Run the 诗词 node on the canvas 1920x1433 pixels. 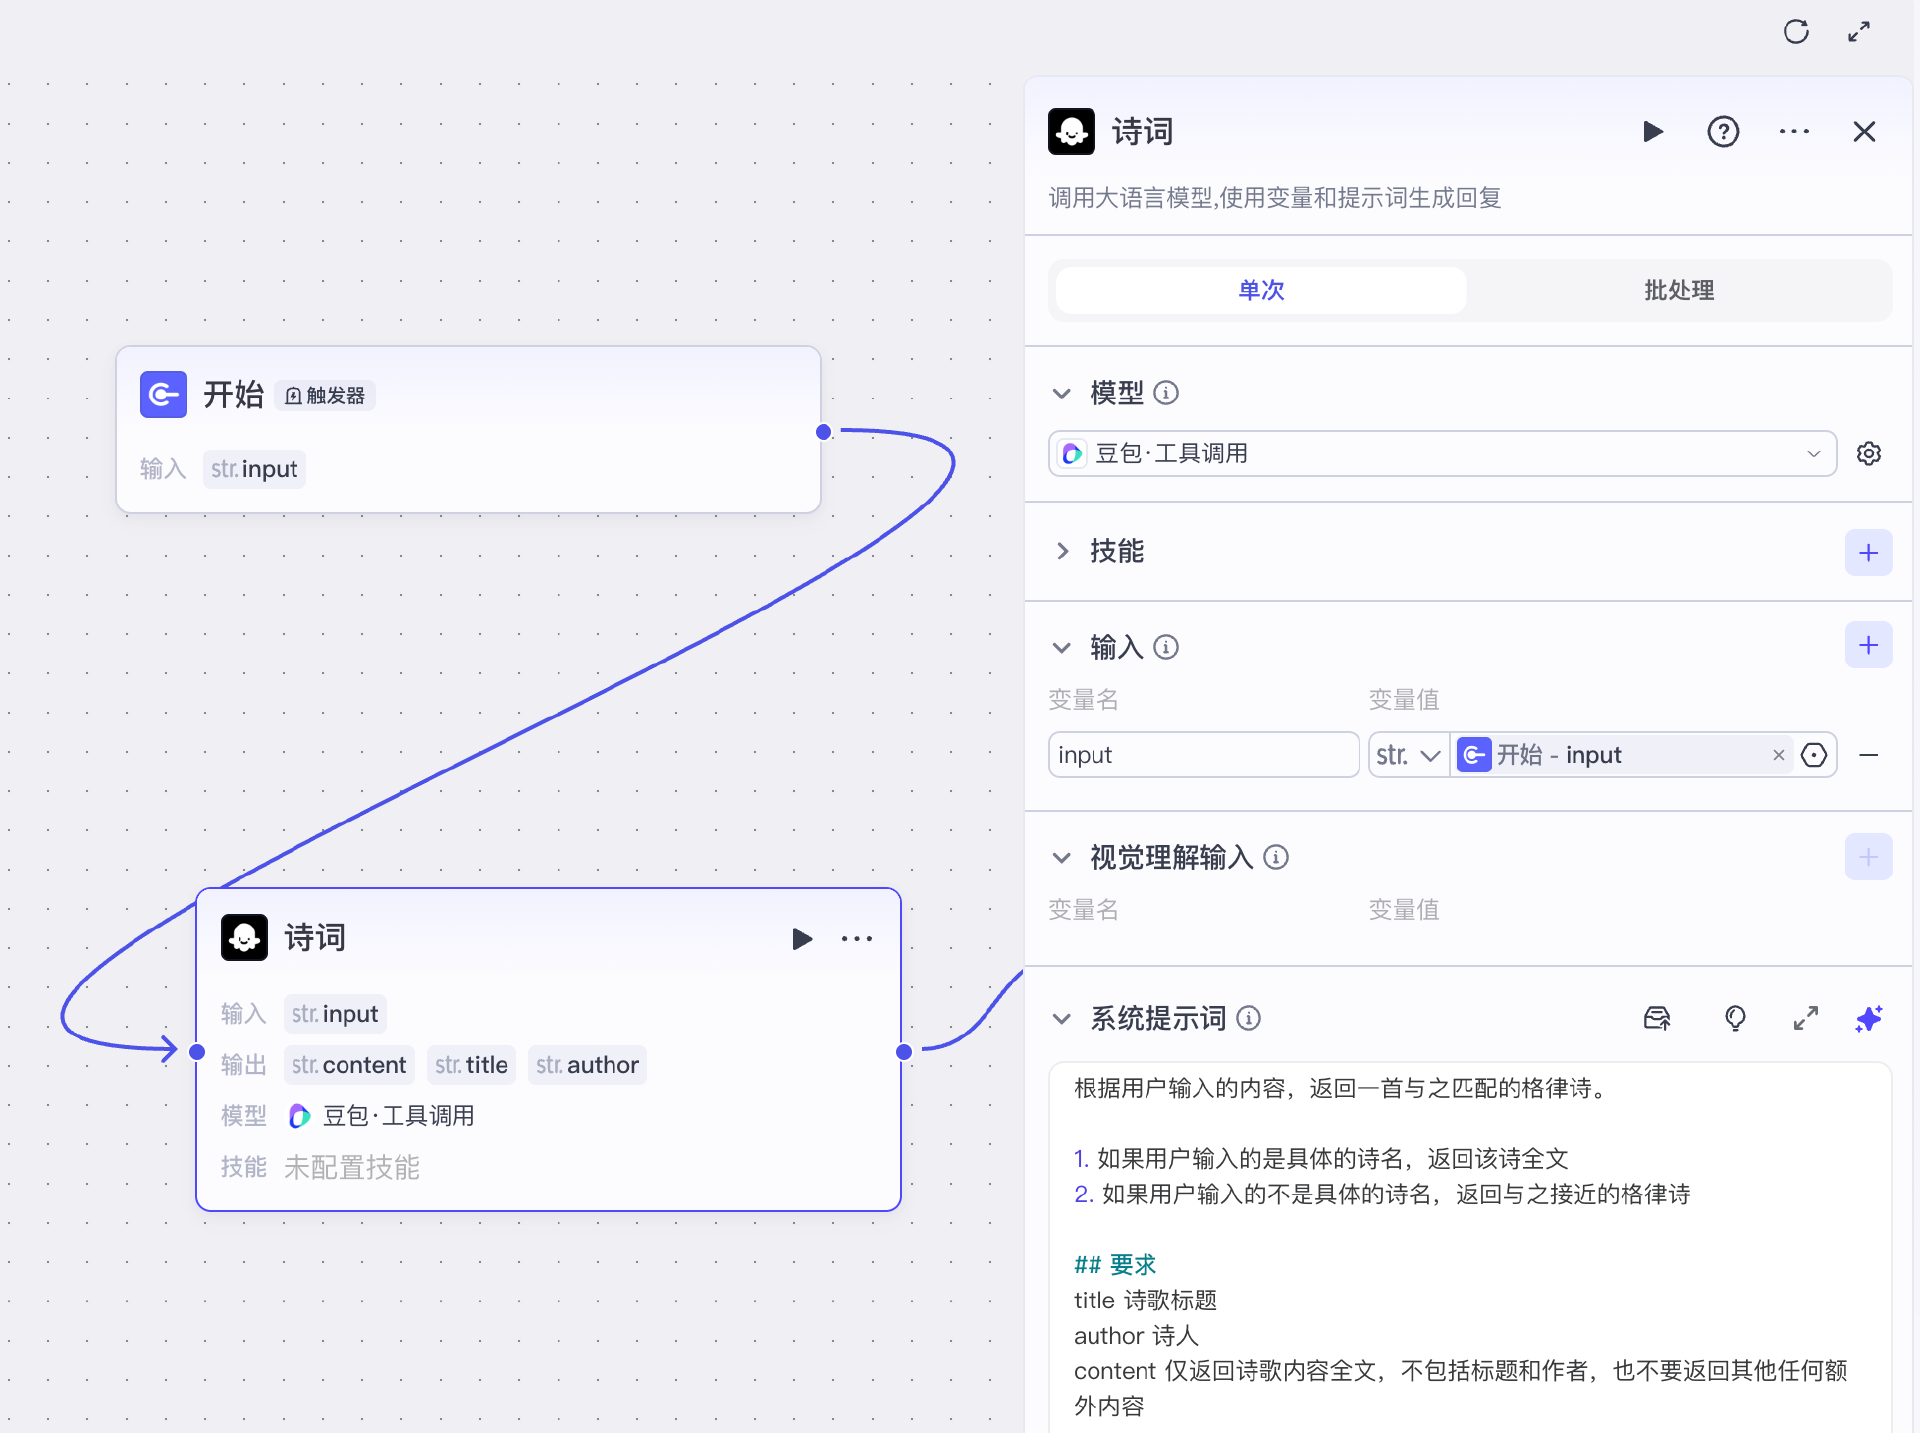802,938
